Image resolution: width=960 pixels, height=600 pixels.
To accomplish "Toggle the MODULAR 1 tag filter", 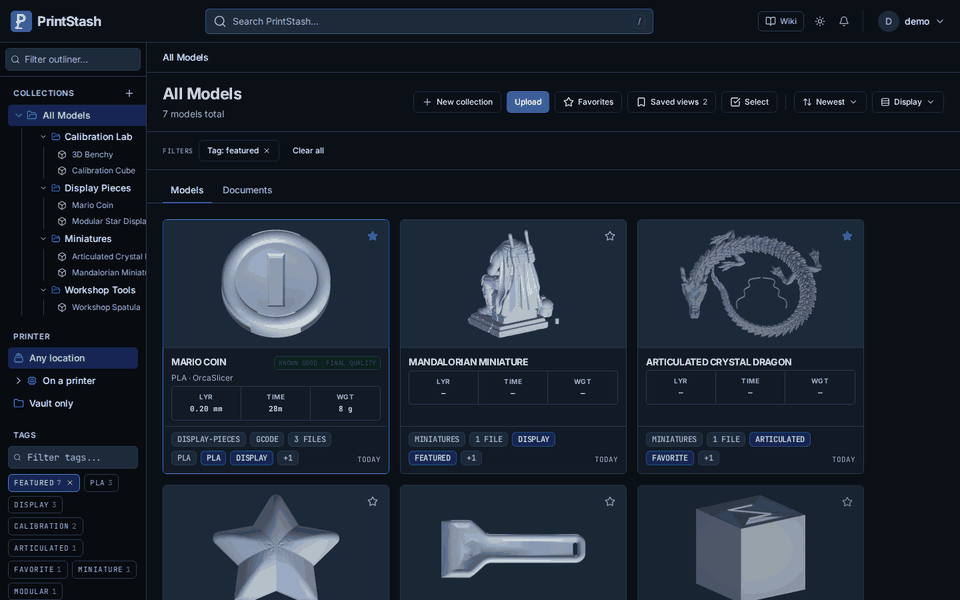I will (35, 591).
